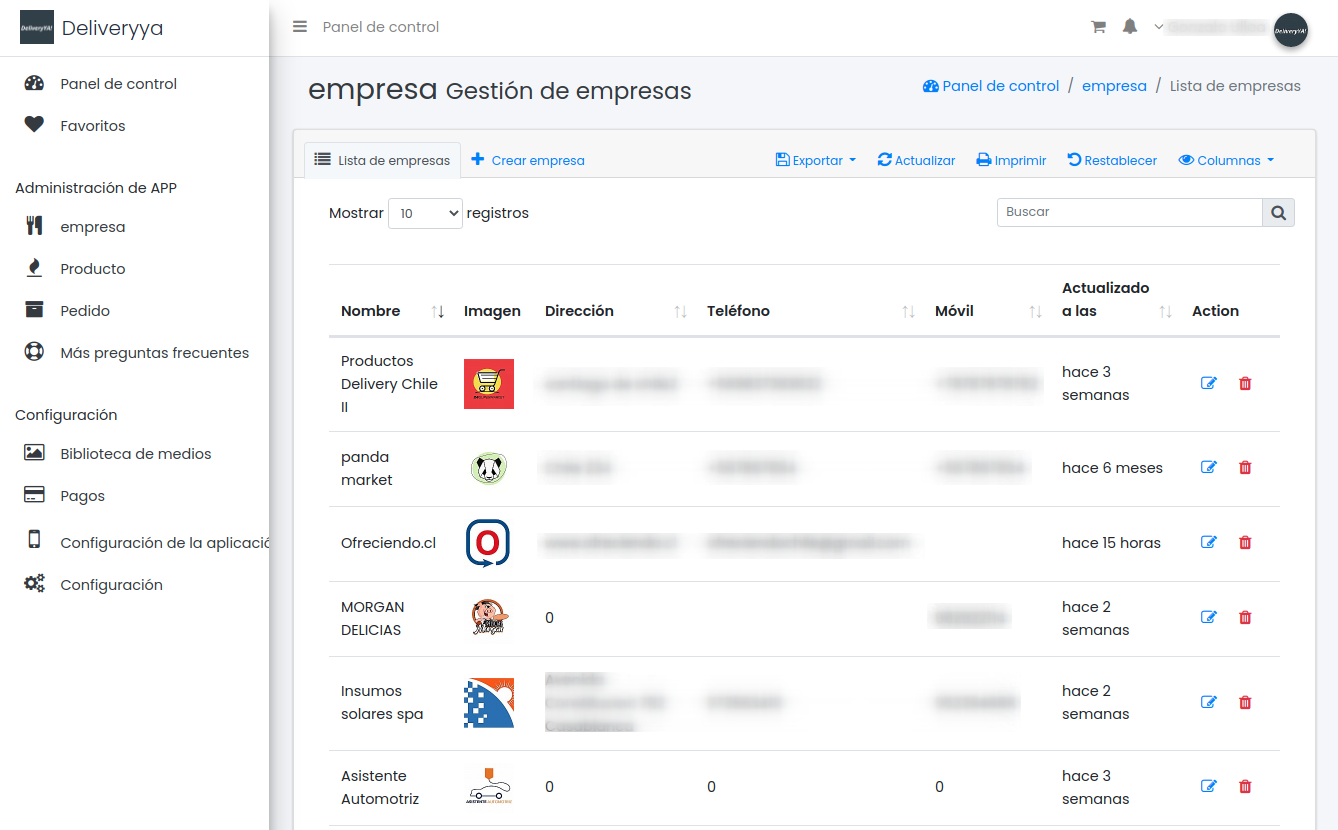Click the Panel de control breadcrumb link

990,86
